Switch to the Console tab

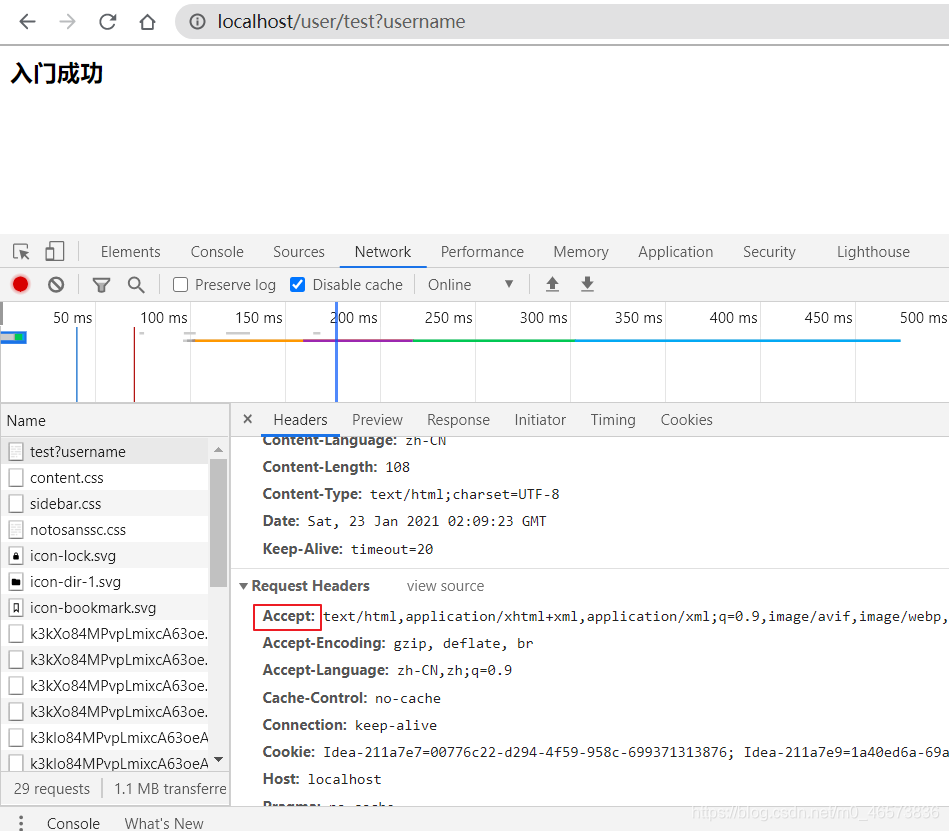click(217, 252)
